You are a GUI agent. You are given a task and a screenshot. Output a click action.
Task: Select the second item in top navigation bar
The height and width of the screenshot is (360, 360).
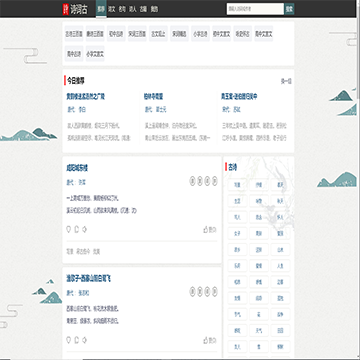pos(112,9)
